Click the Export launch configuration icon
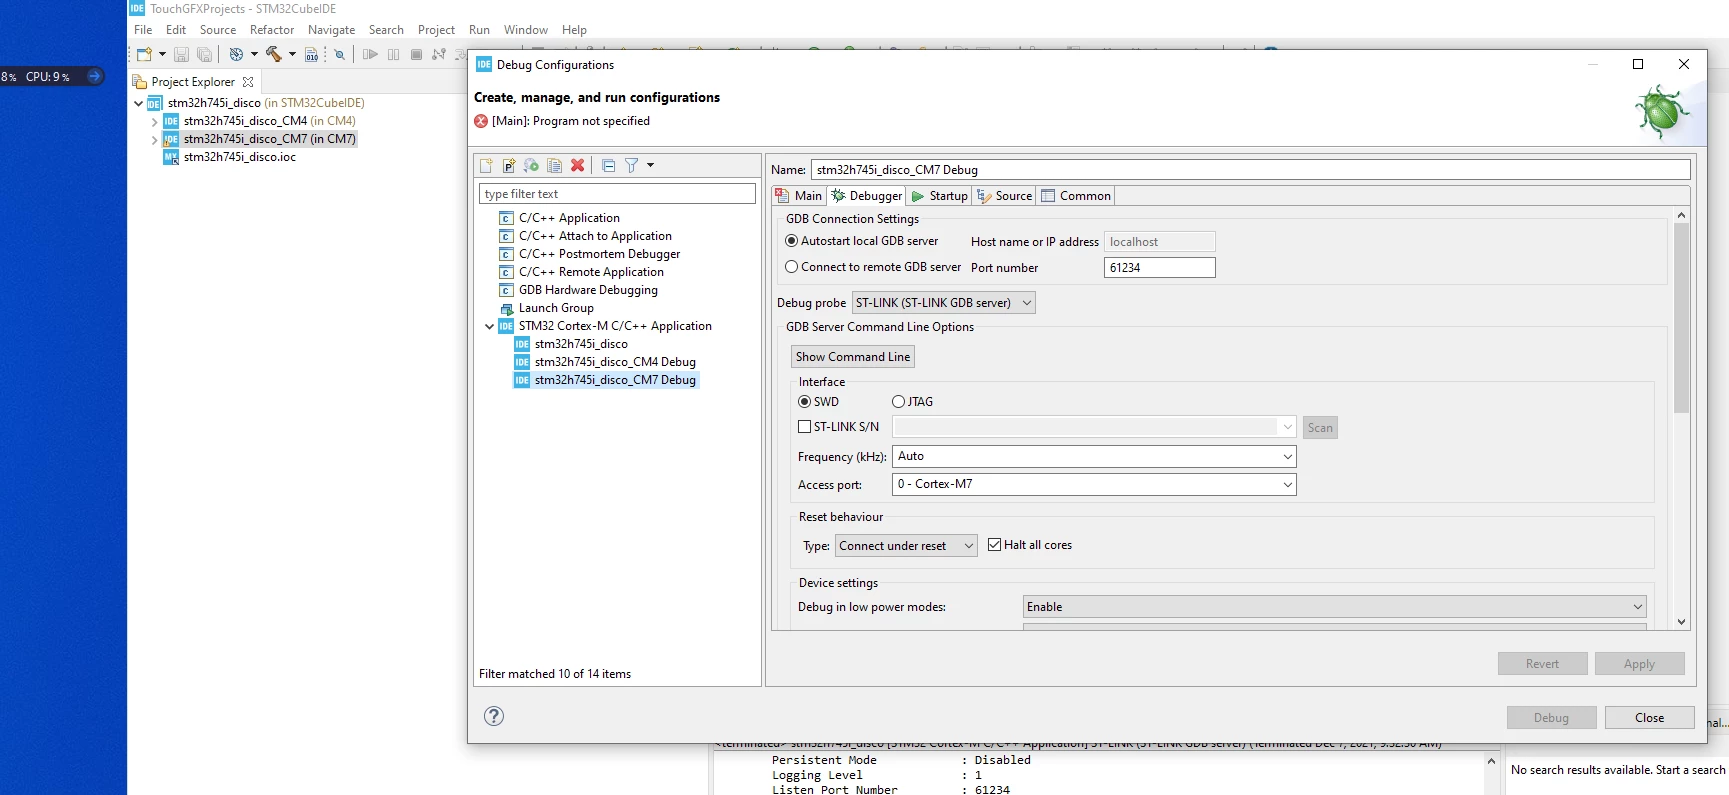Screen dimensions: 1729x795 (x=531, y=166)
